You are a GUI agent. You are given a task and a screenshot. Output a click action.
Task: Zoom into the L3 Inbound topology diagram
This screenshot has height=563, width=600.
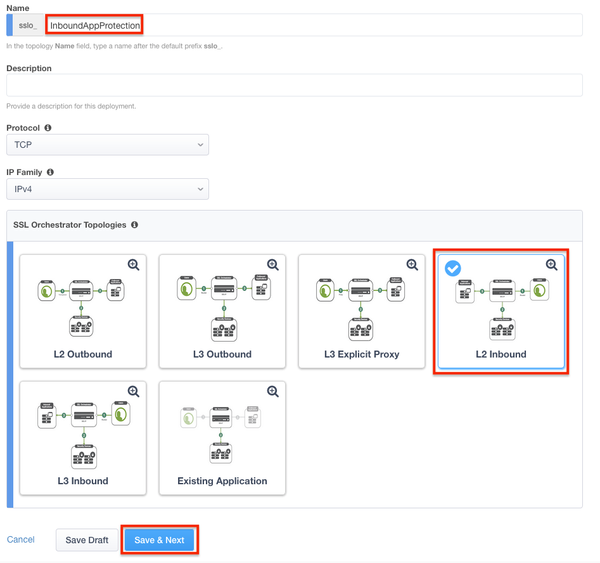[133, 392]
